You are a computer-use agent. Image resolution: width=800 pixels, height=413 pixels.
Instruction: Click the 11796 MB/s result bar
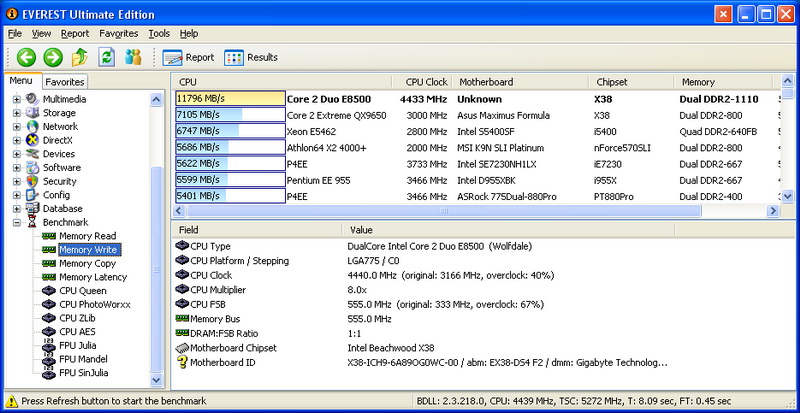[230, 99]
